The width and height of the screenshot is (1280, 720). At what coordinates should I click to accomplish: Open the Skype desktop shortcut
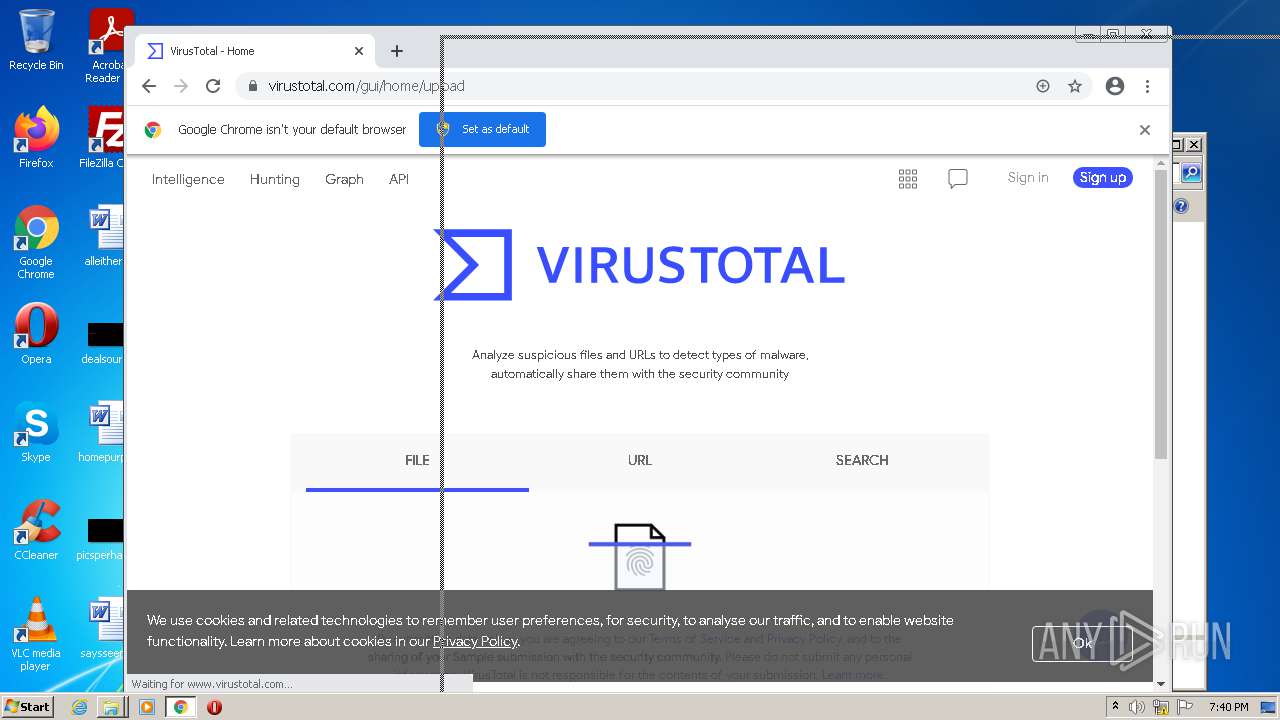click(36, 431)
